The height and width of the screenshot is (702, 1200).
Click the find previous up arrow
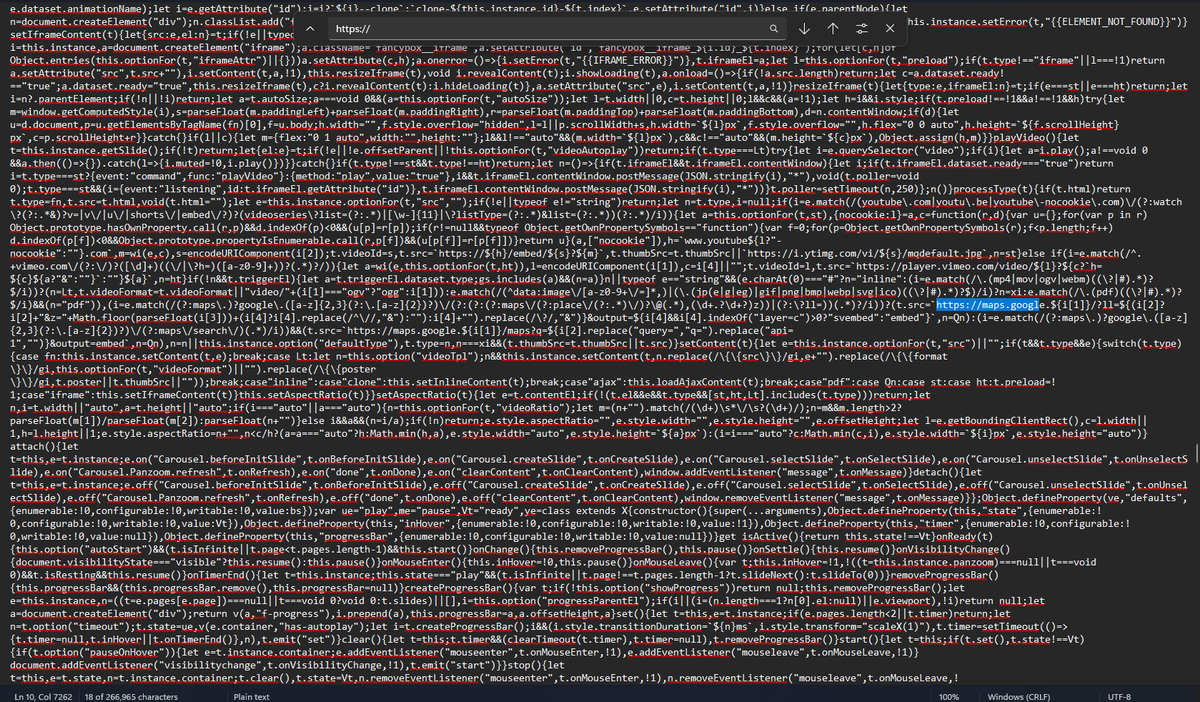pos(833,29)
